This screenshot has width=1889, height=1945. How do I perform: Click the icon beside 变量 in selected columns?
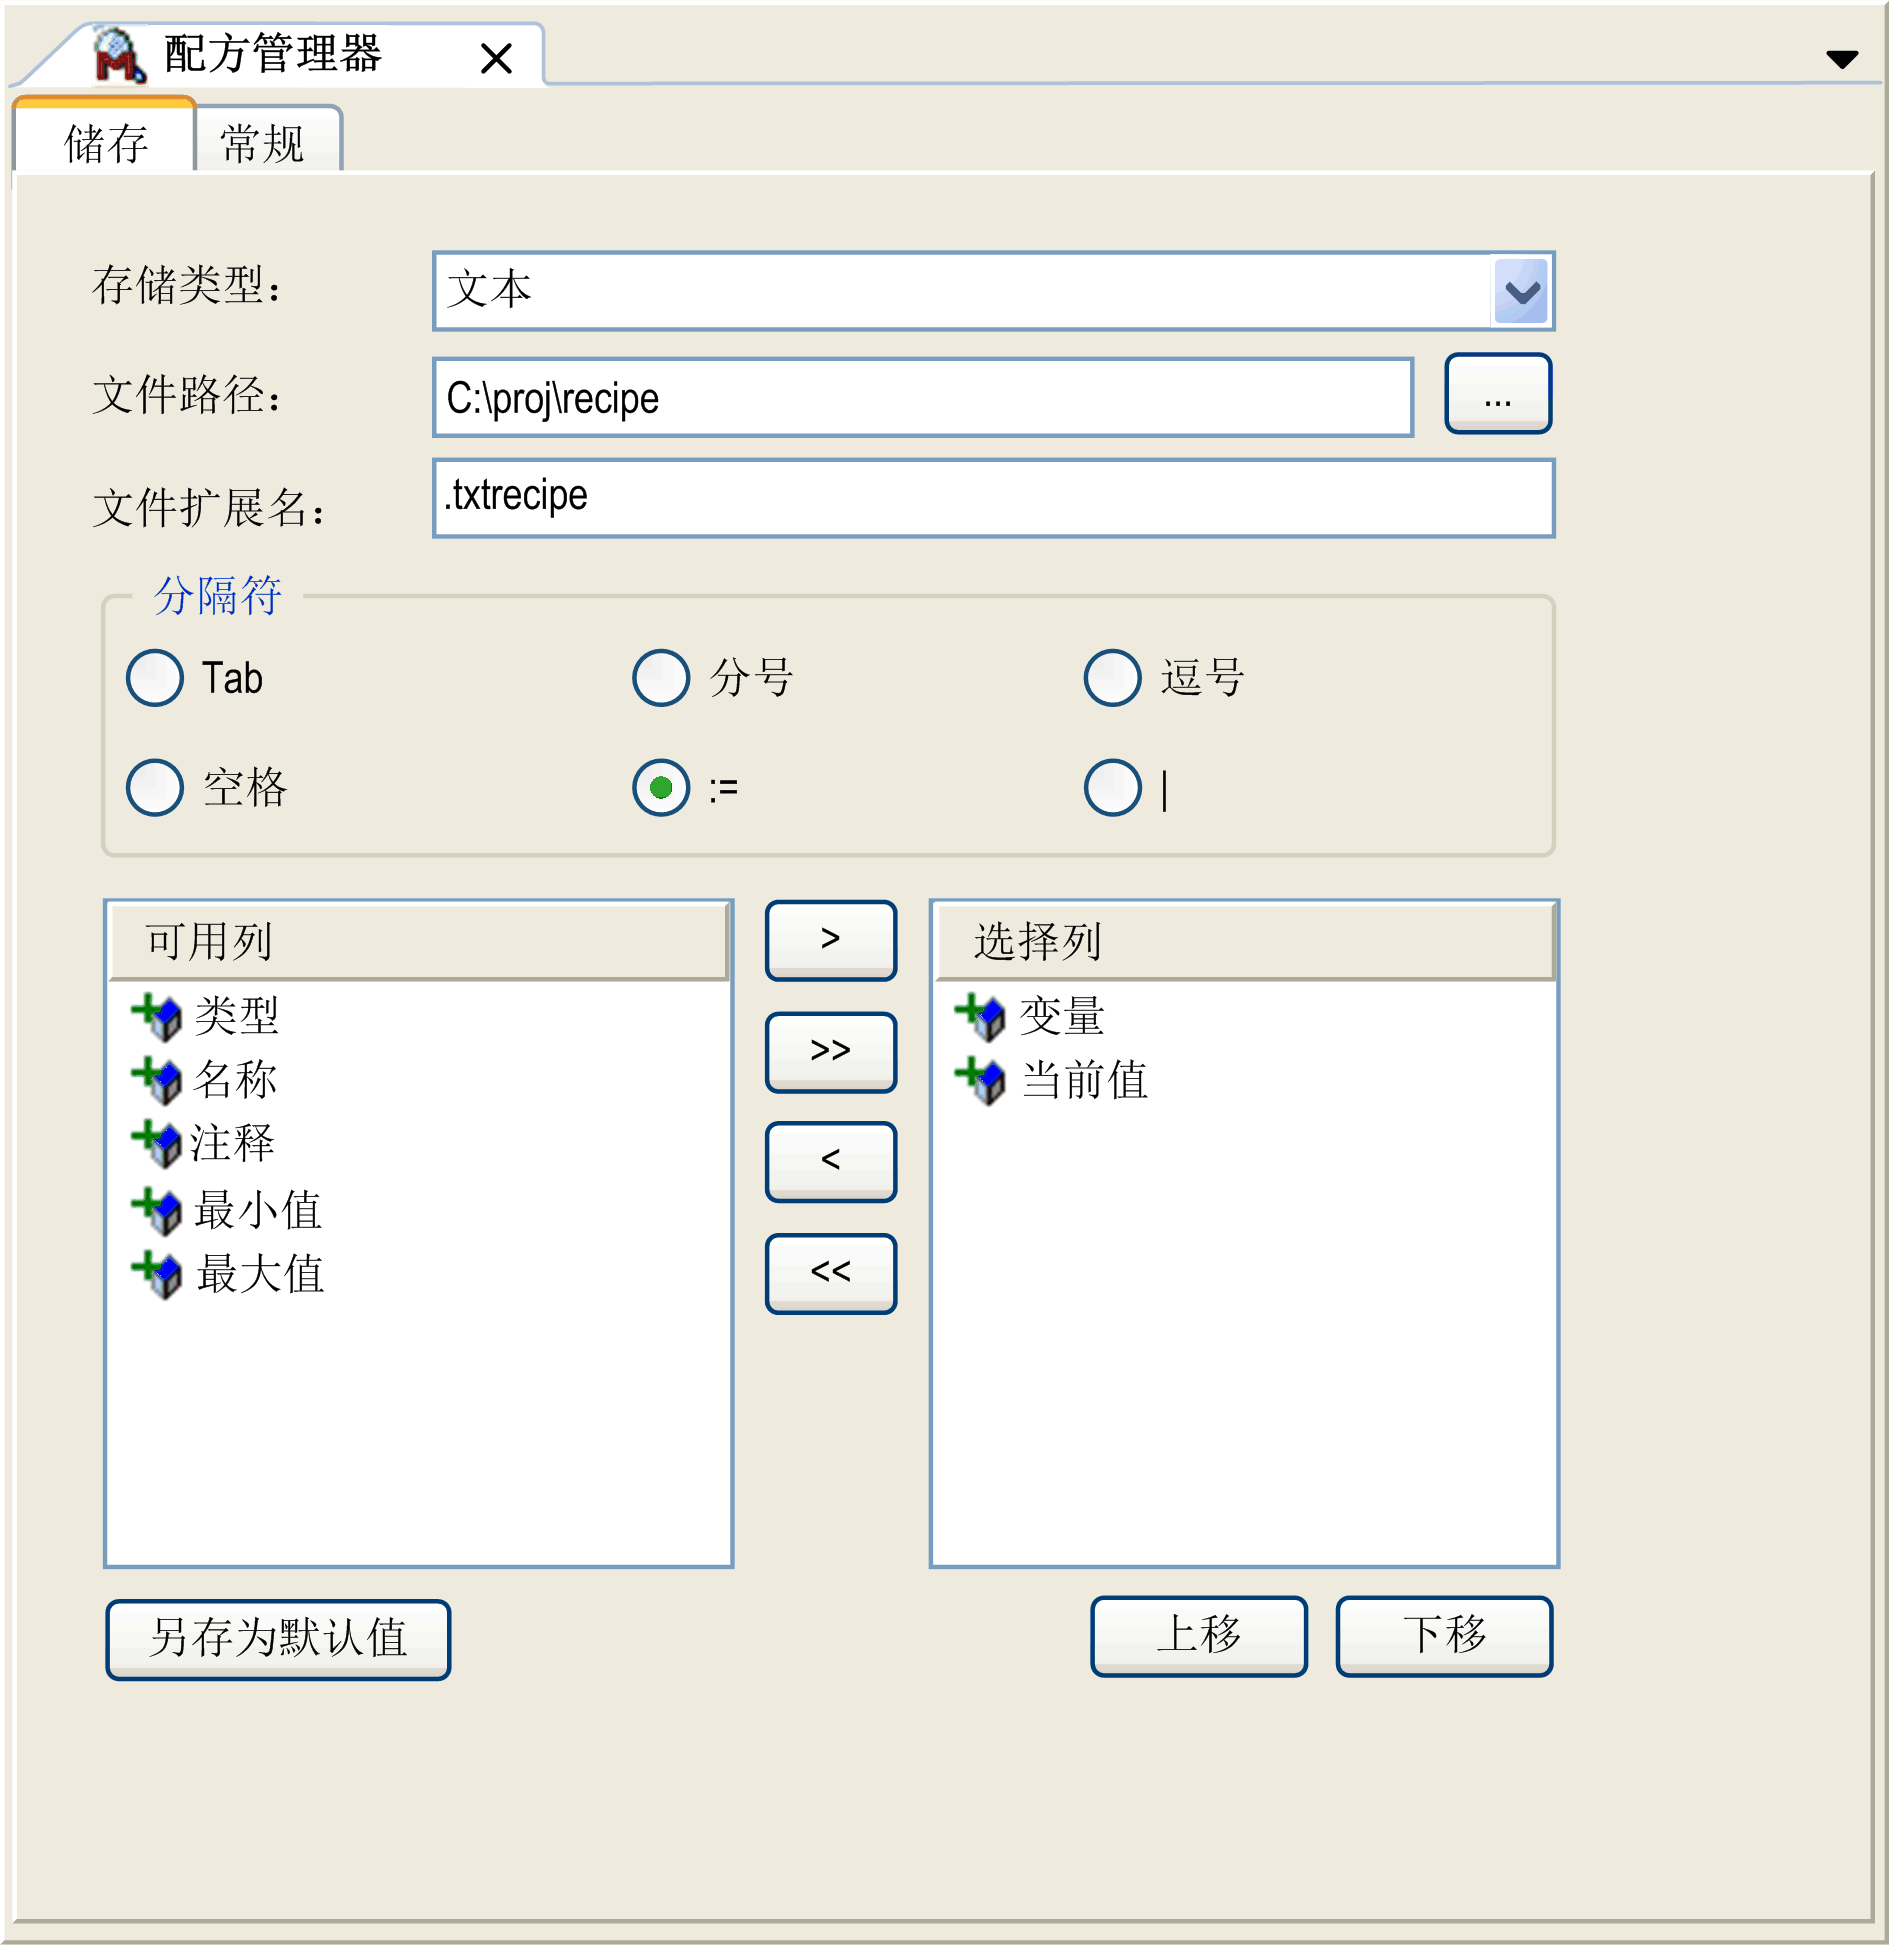[980, 1016]
